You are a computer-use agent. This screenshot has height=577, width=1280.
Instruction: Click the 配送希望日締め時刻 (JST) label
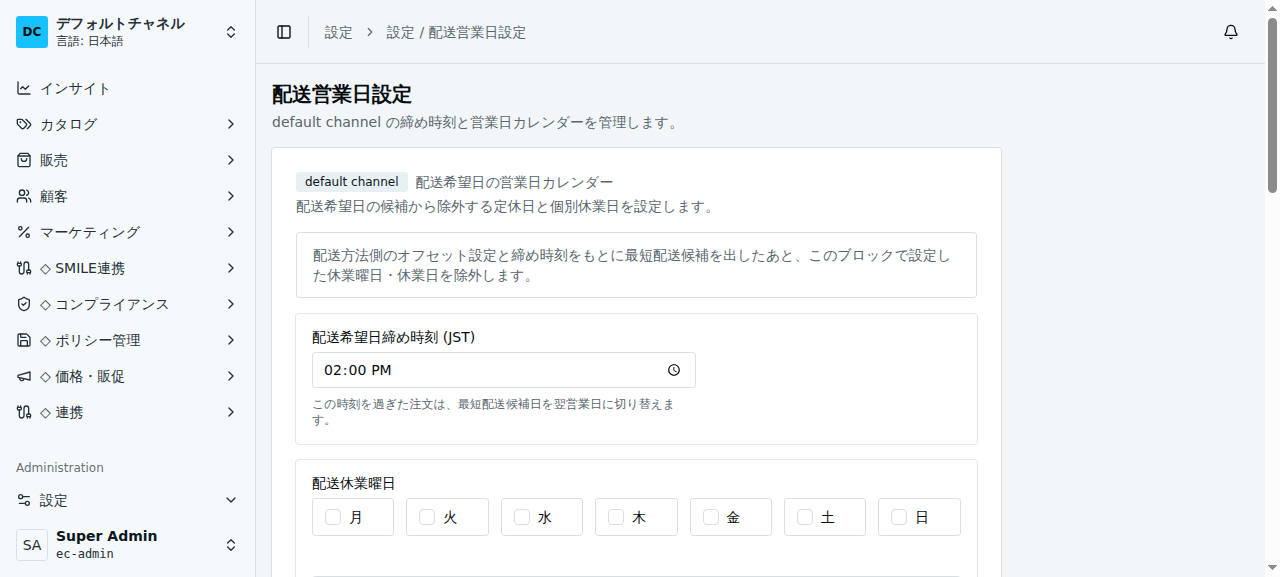(x=394, y=337)
